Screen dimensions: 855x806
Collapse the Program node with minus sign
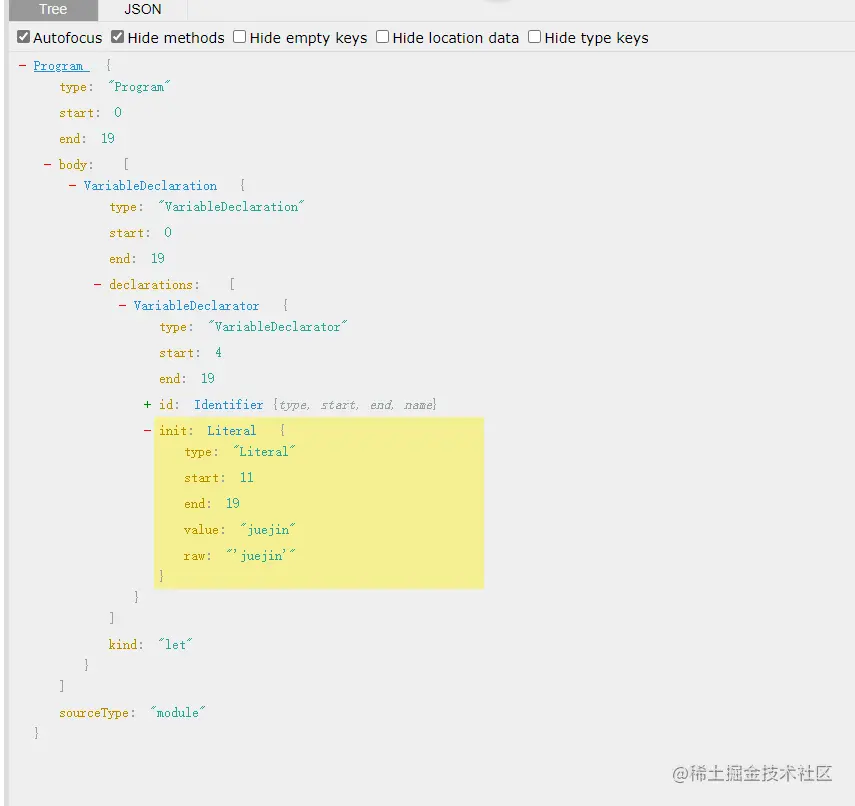point(22,65)
